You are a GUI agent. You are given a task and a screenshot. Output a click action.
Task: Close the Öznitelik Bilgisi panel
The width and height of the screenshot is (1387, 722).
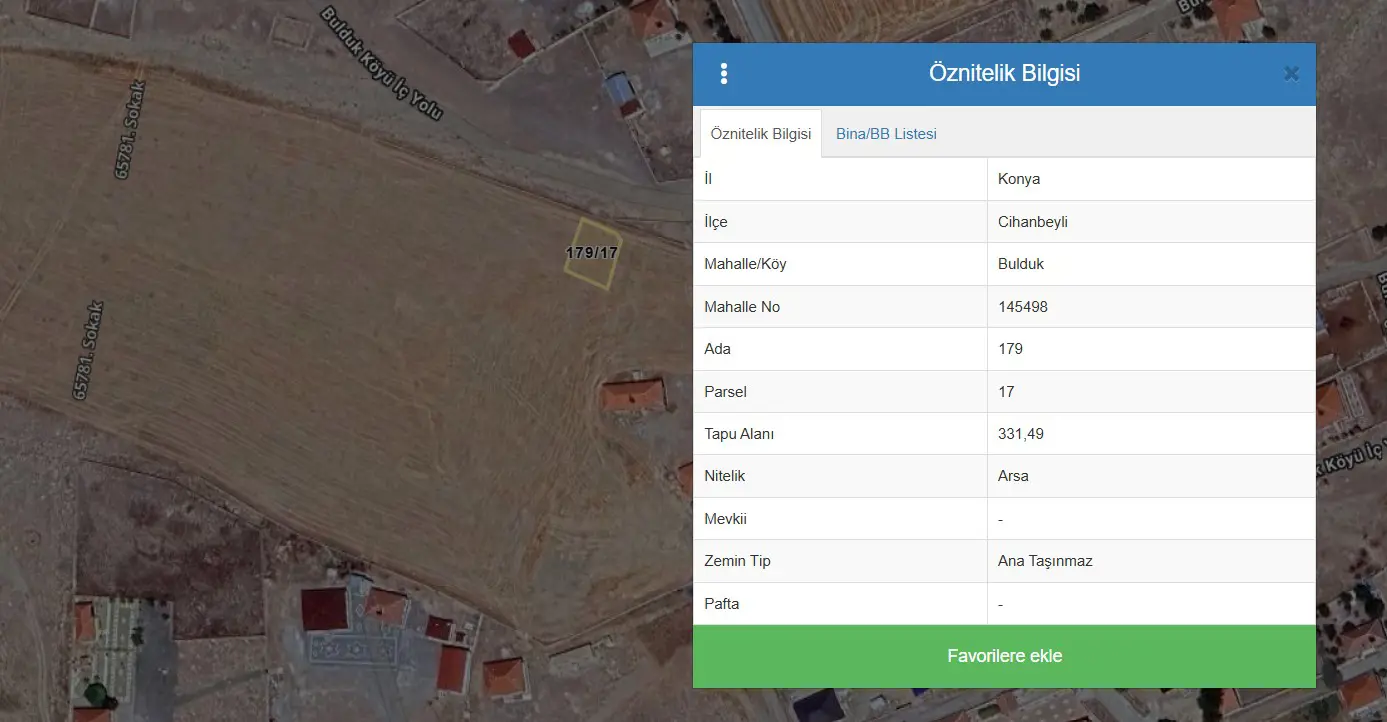tap(1291, 74)
